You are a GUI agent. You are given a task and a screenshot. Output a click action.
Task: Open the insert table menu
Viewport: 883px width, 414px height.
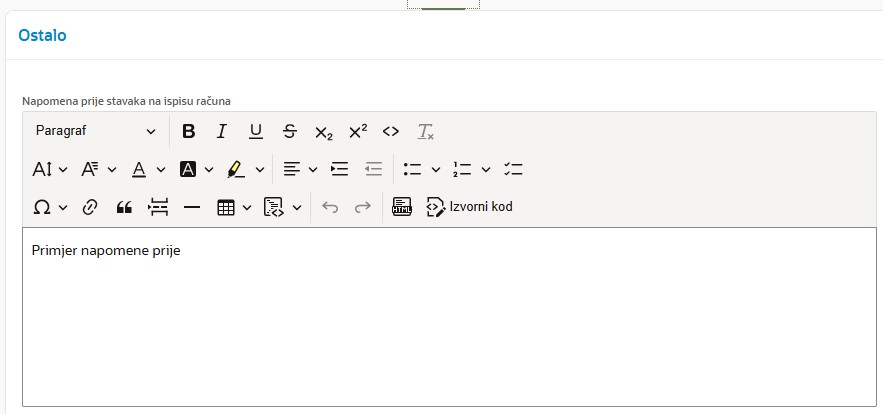pos(234,207)
